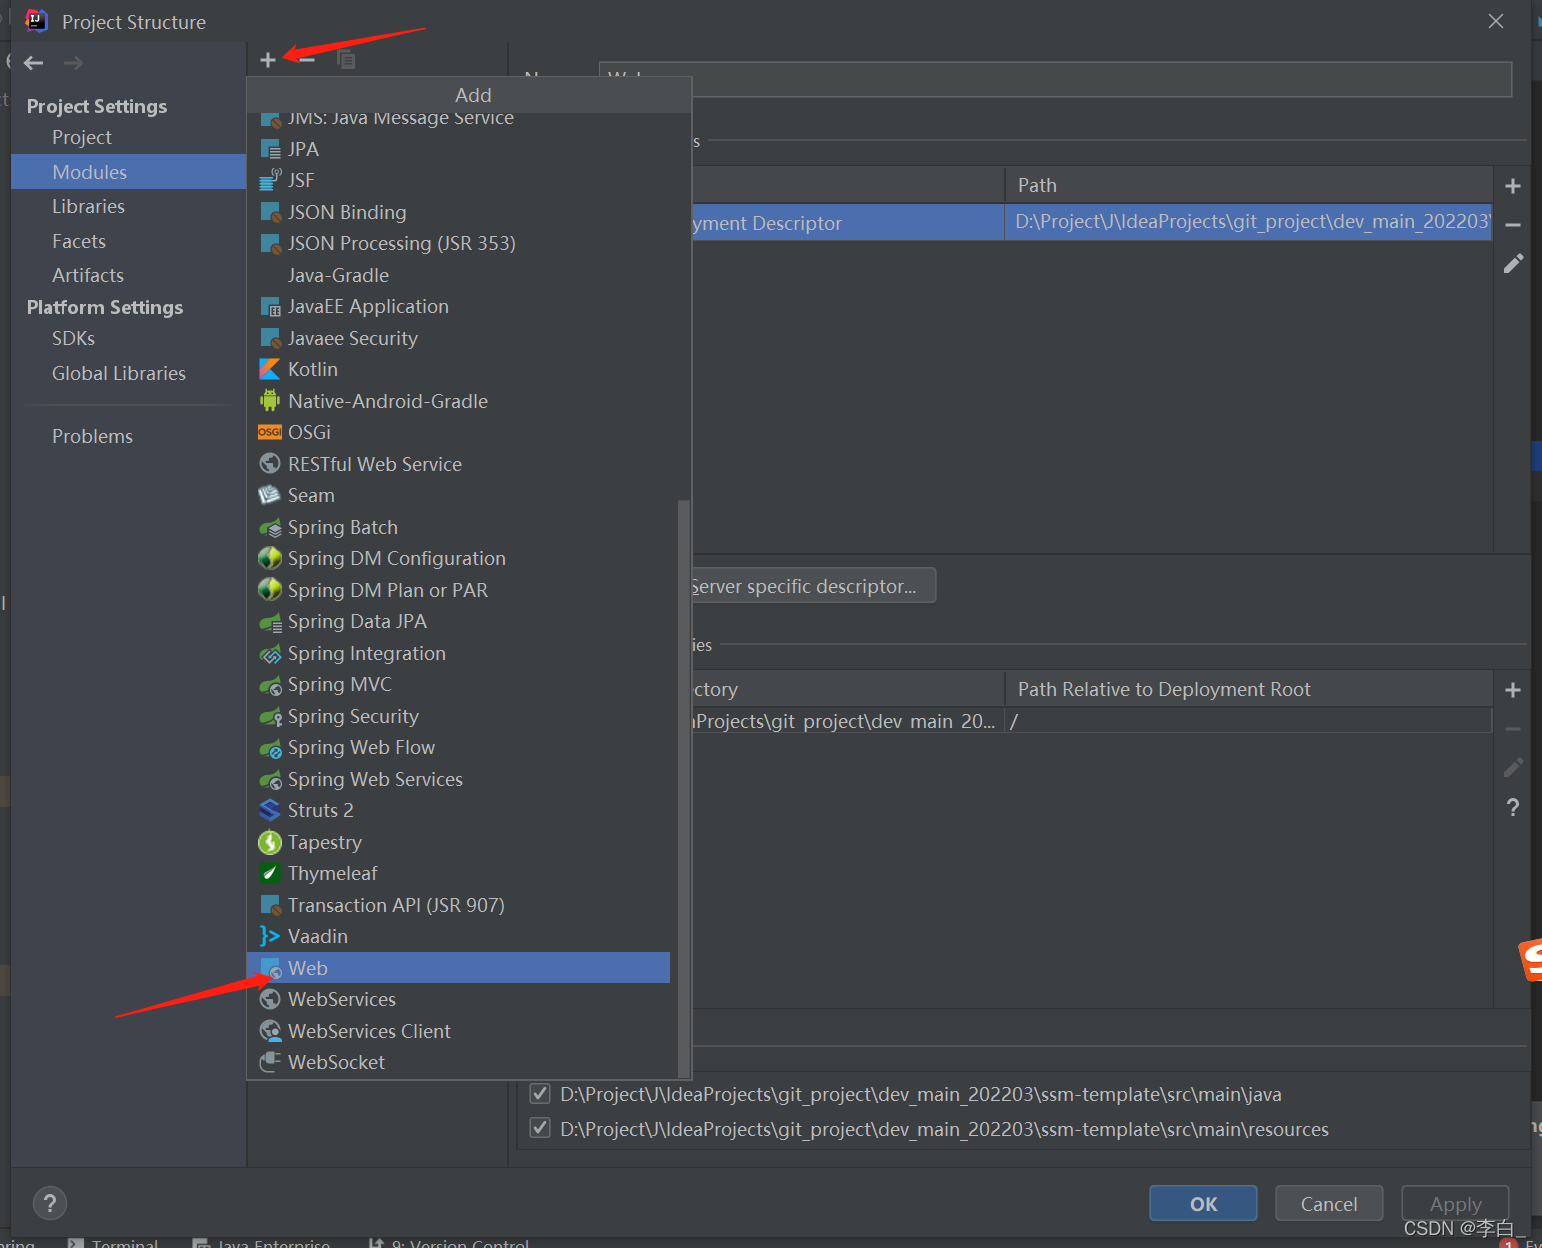Choose Transaction API (JSR 907) entry
This screenshot has width=1542, height=1248.
tap(458, 905)
